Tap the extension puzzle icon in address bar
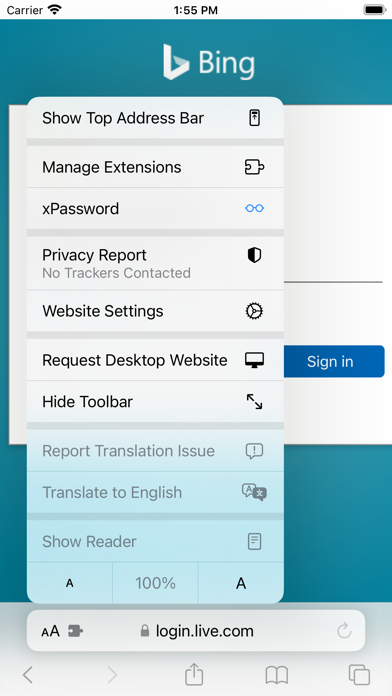The image size is (392, 696). point(75,631)
